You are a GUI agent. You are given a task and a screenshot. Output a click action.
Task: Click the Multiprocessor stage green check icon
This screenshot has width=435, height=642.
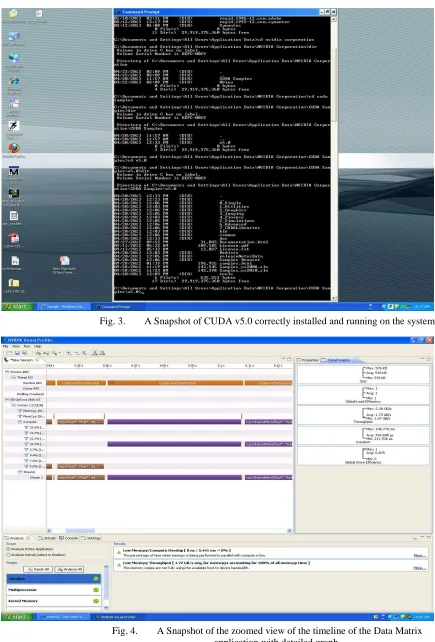[96, 590]
